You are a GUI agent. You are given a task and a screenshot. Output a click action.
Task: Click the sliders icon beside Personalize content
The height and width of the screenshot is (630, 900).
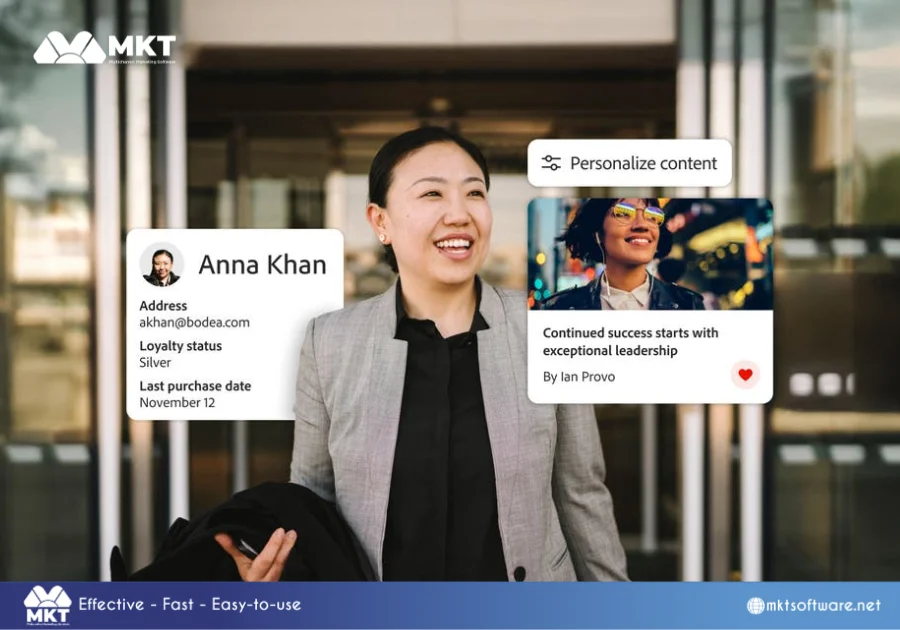click(x=551, y=163)
